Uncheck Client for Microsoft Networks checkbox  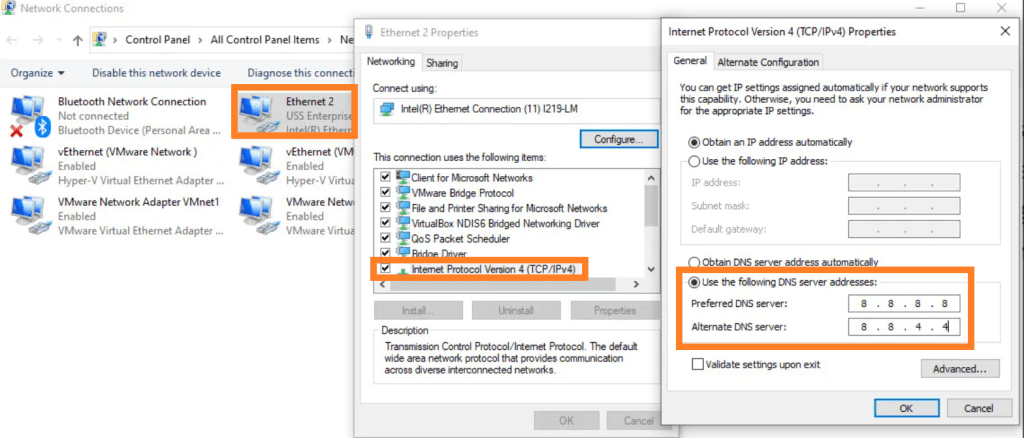point(386,178)
